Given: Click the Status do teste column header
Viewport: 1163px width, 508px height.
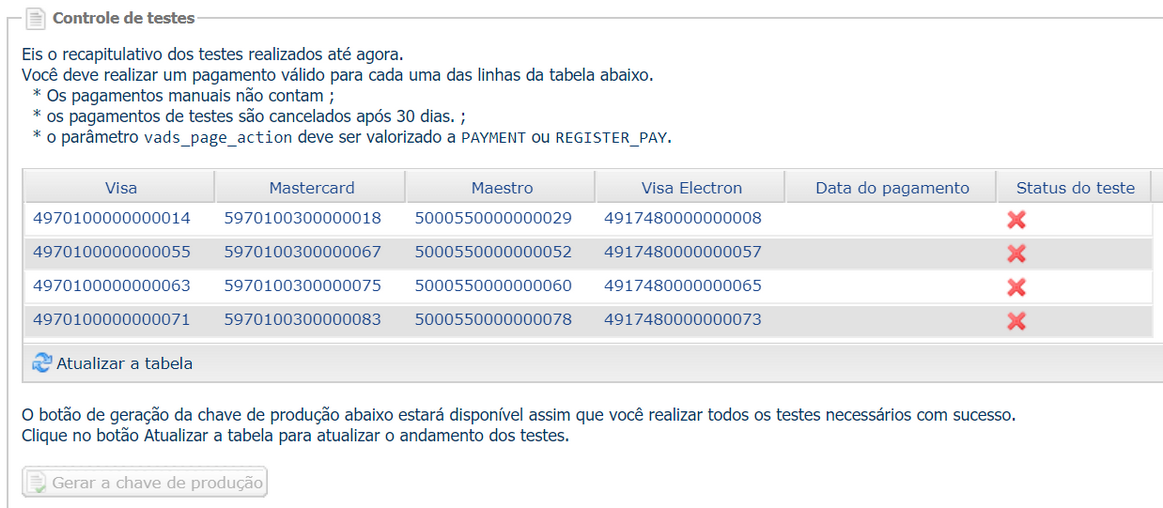Looking at the screenshot, I should coord(1075,188).
